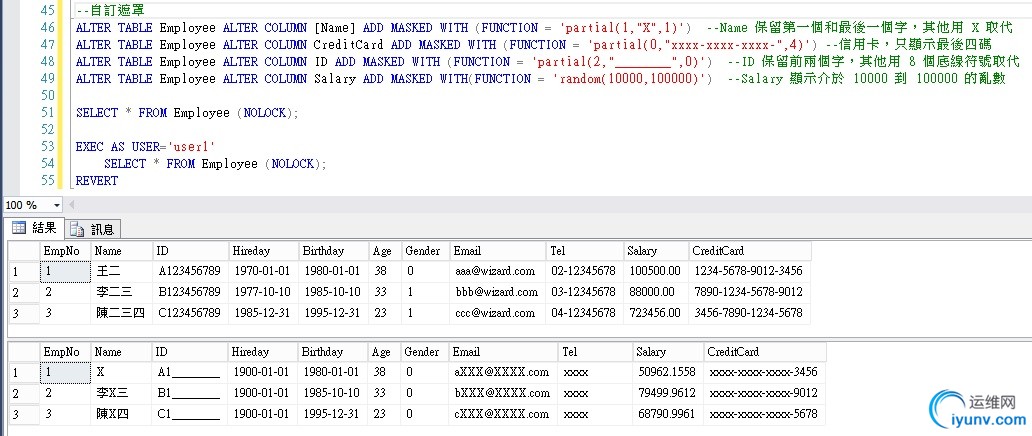This screenshot has height=436, width=1032.
Task: Click the Email header in the second grid
Action: [503, 352]
